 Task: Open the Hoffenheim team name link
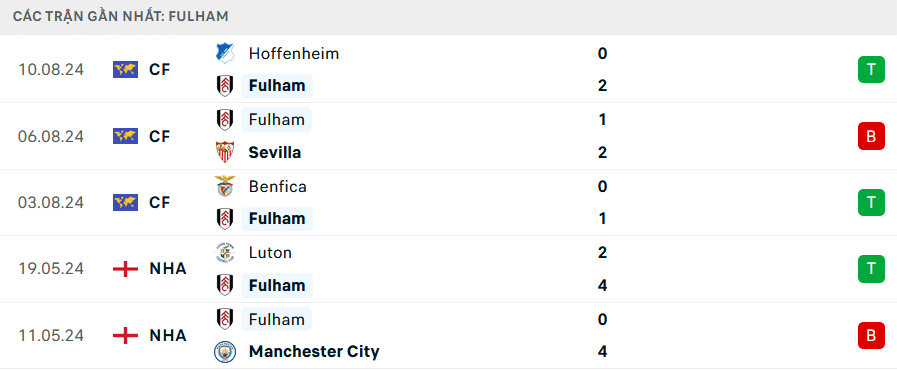(x=294, y=54)
